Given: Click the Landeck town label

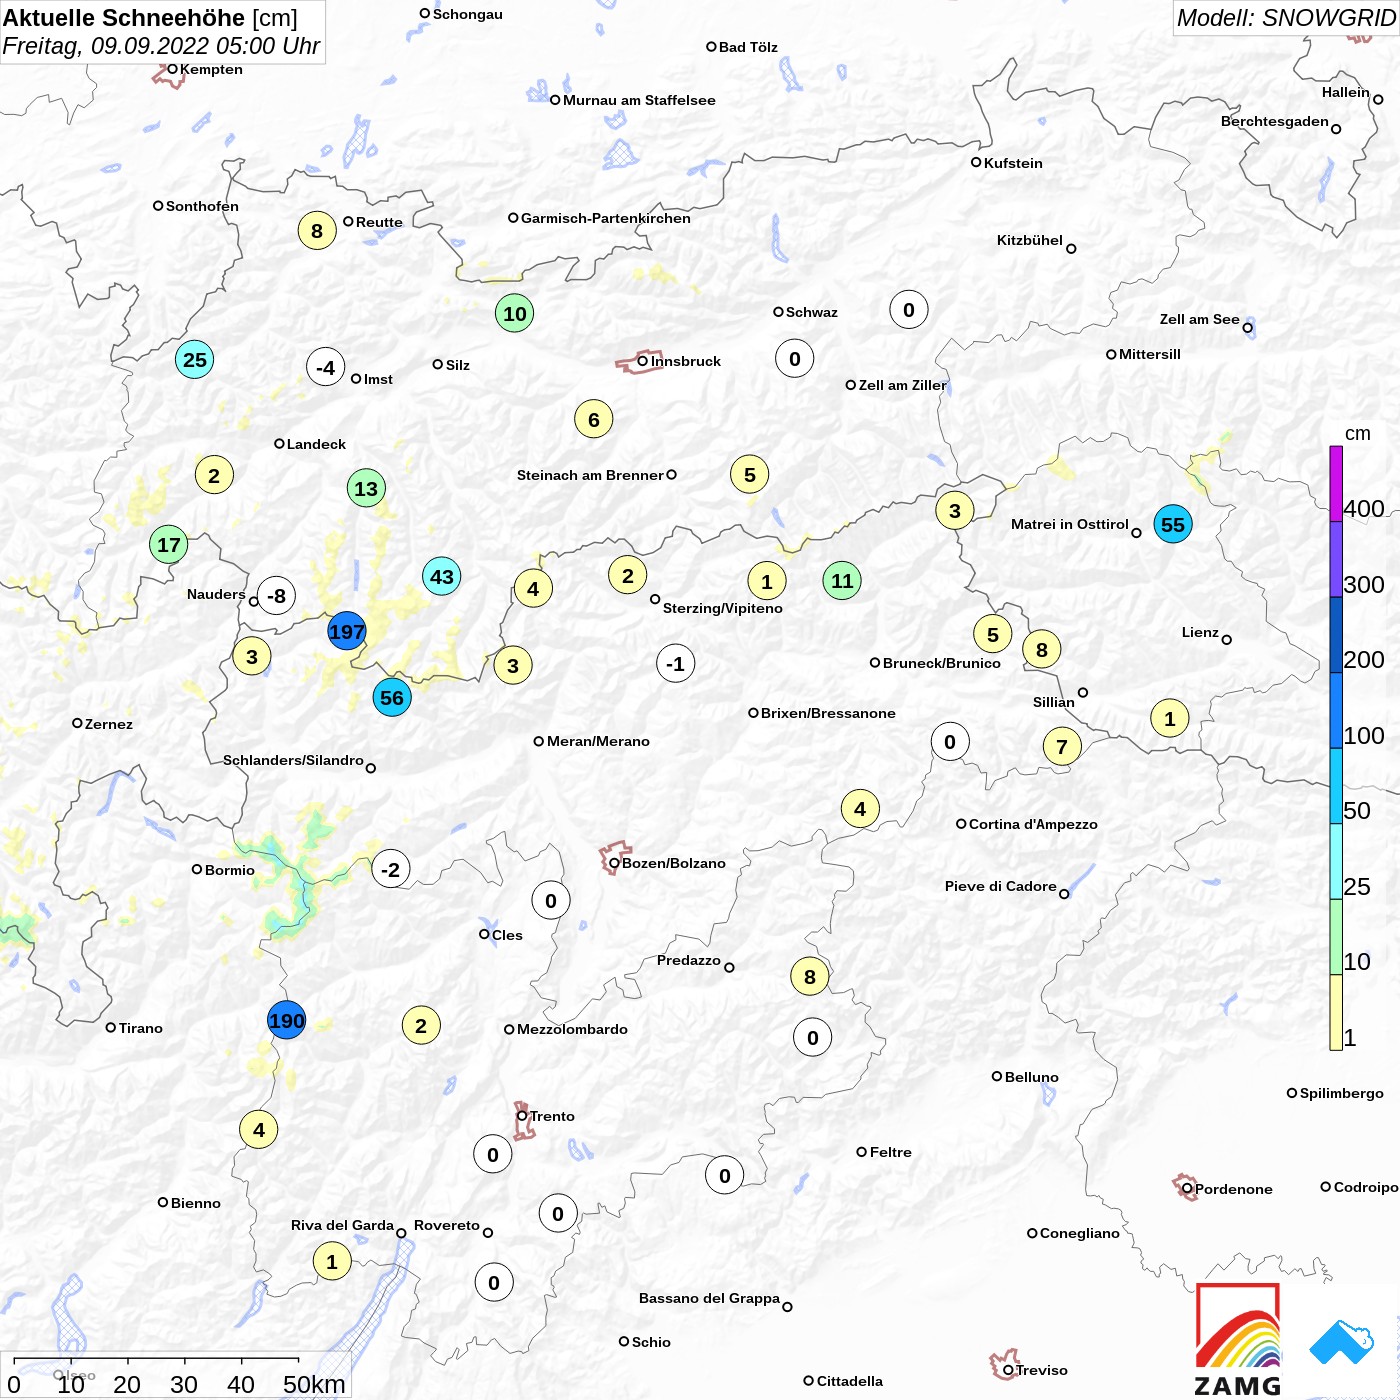Looking at the screenshot, I should pyautogui.click(x=316, y=444).
